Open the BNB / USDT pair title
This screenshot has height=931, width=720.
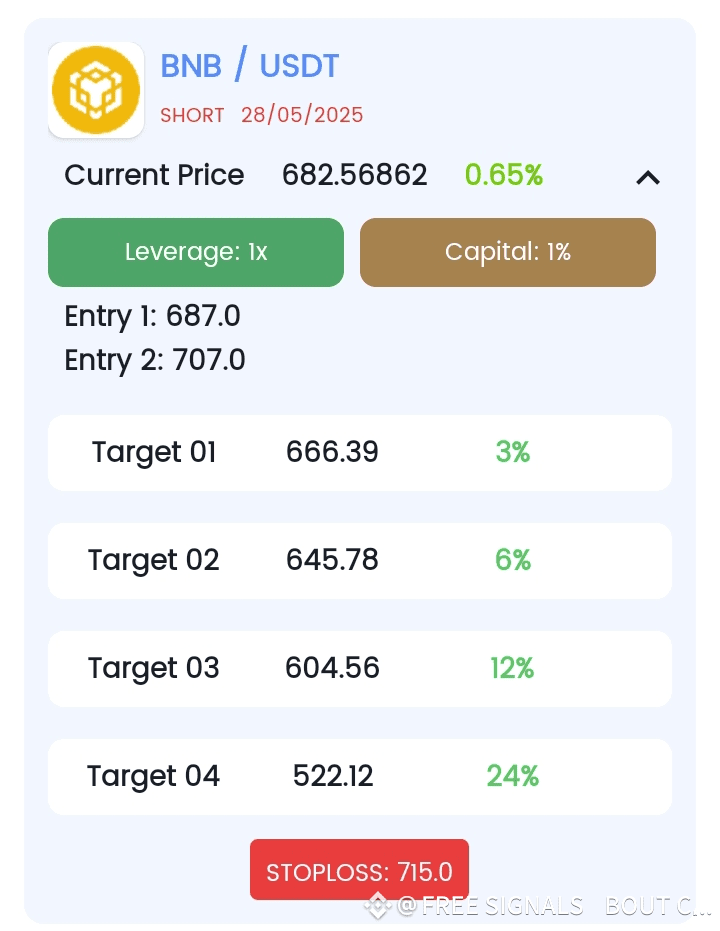point(250,67)
